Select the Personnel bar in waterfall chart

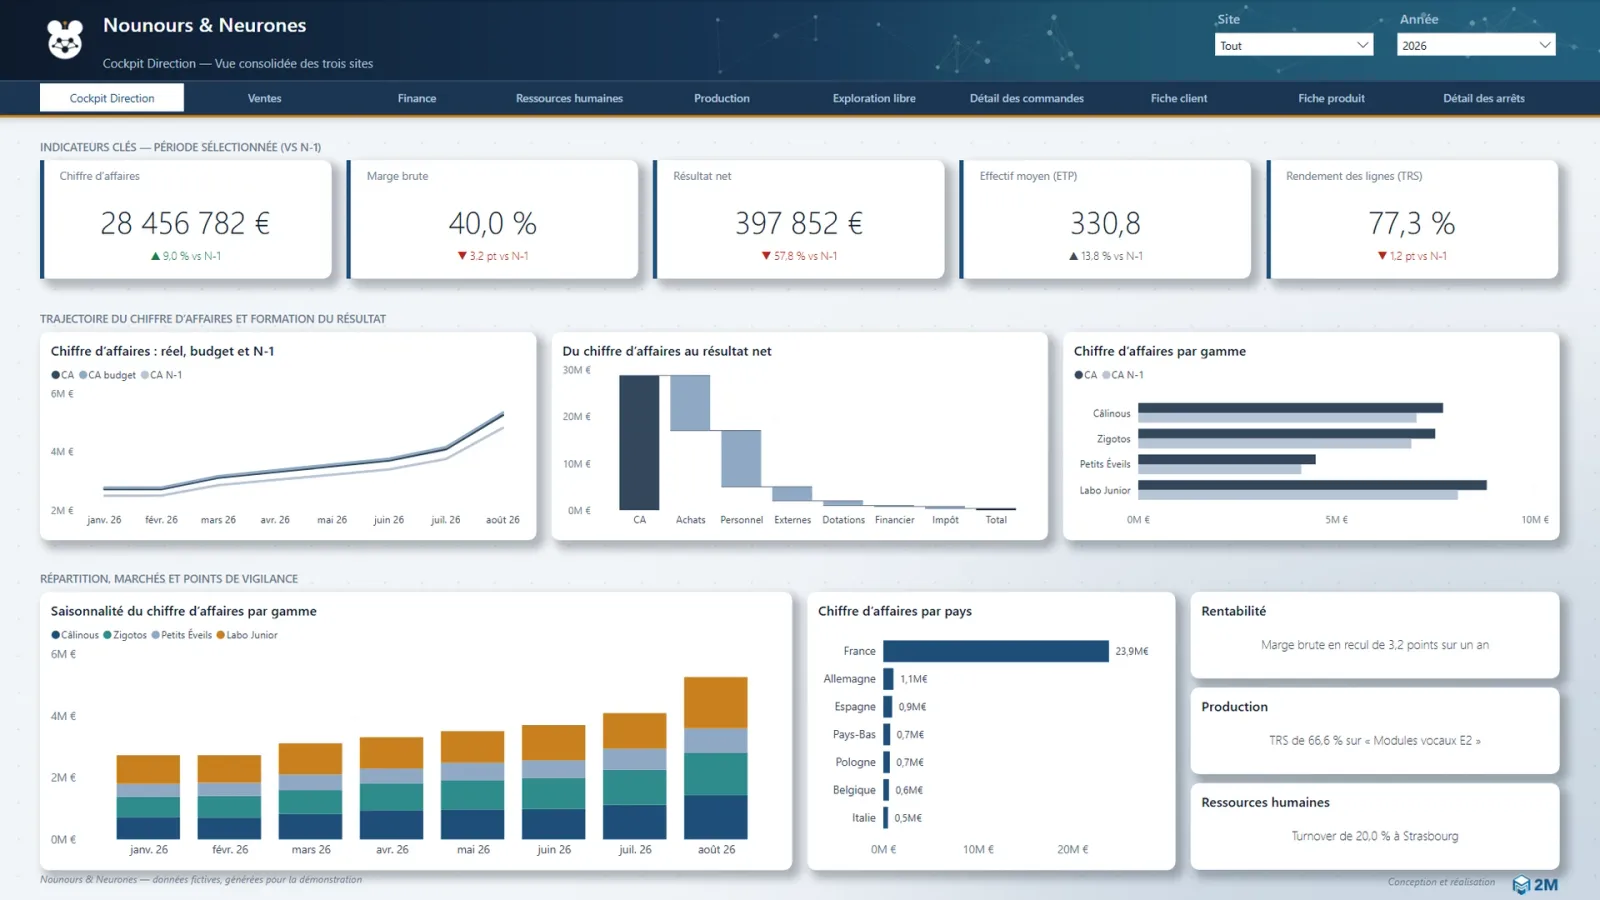741,459
